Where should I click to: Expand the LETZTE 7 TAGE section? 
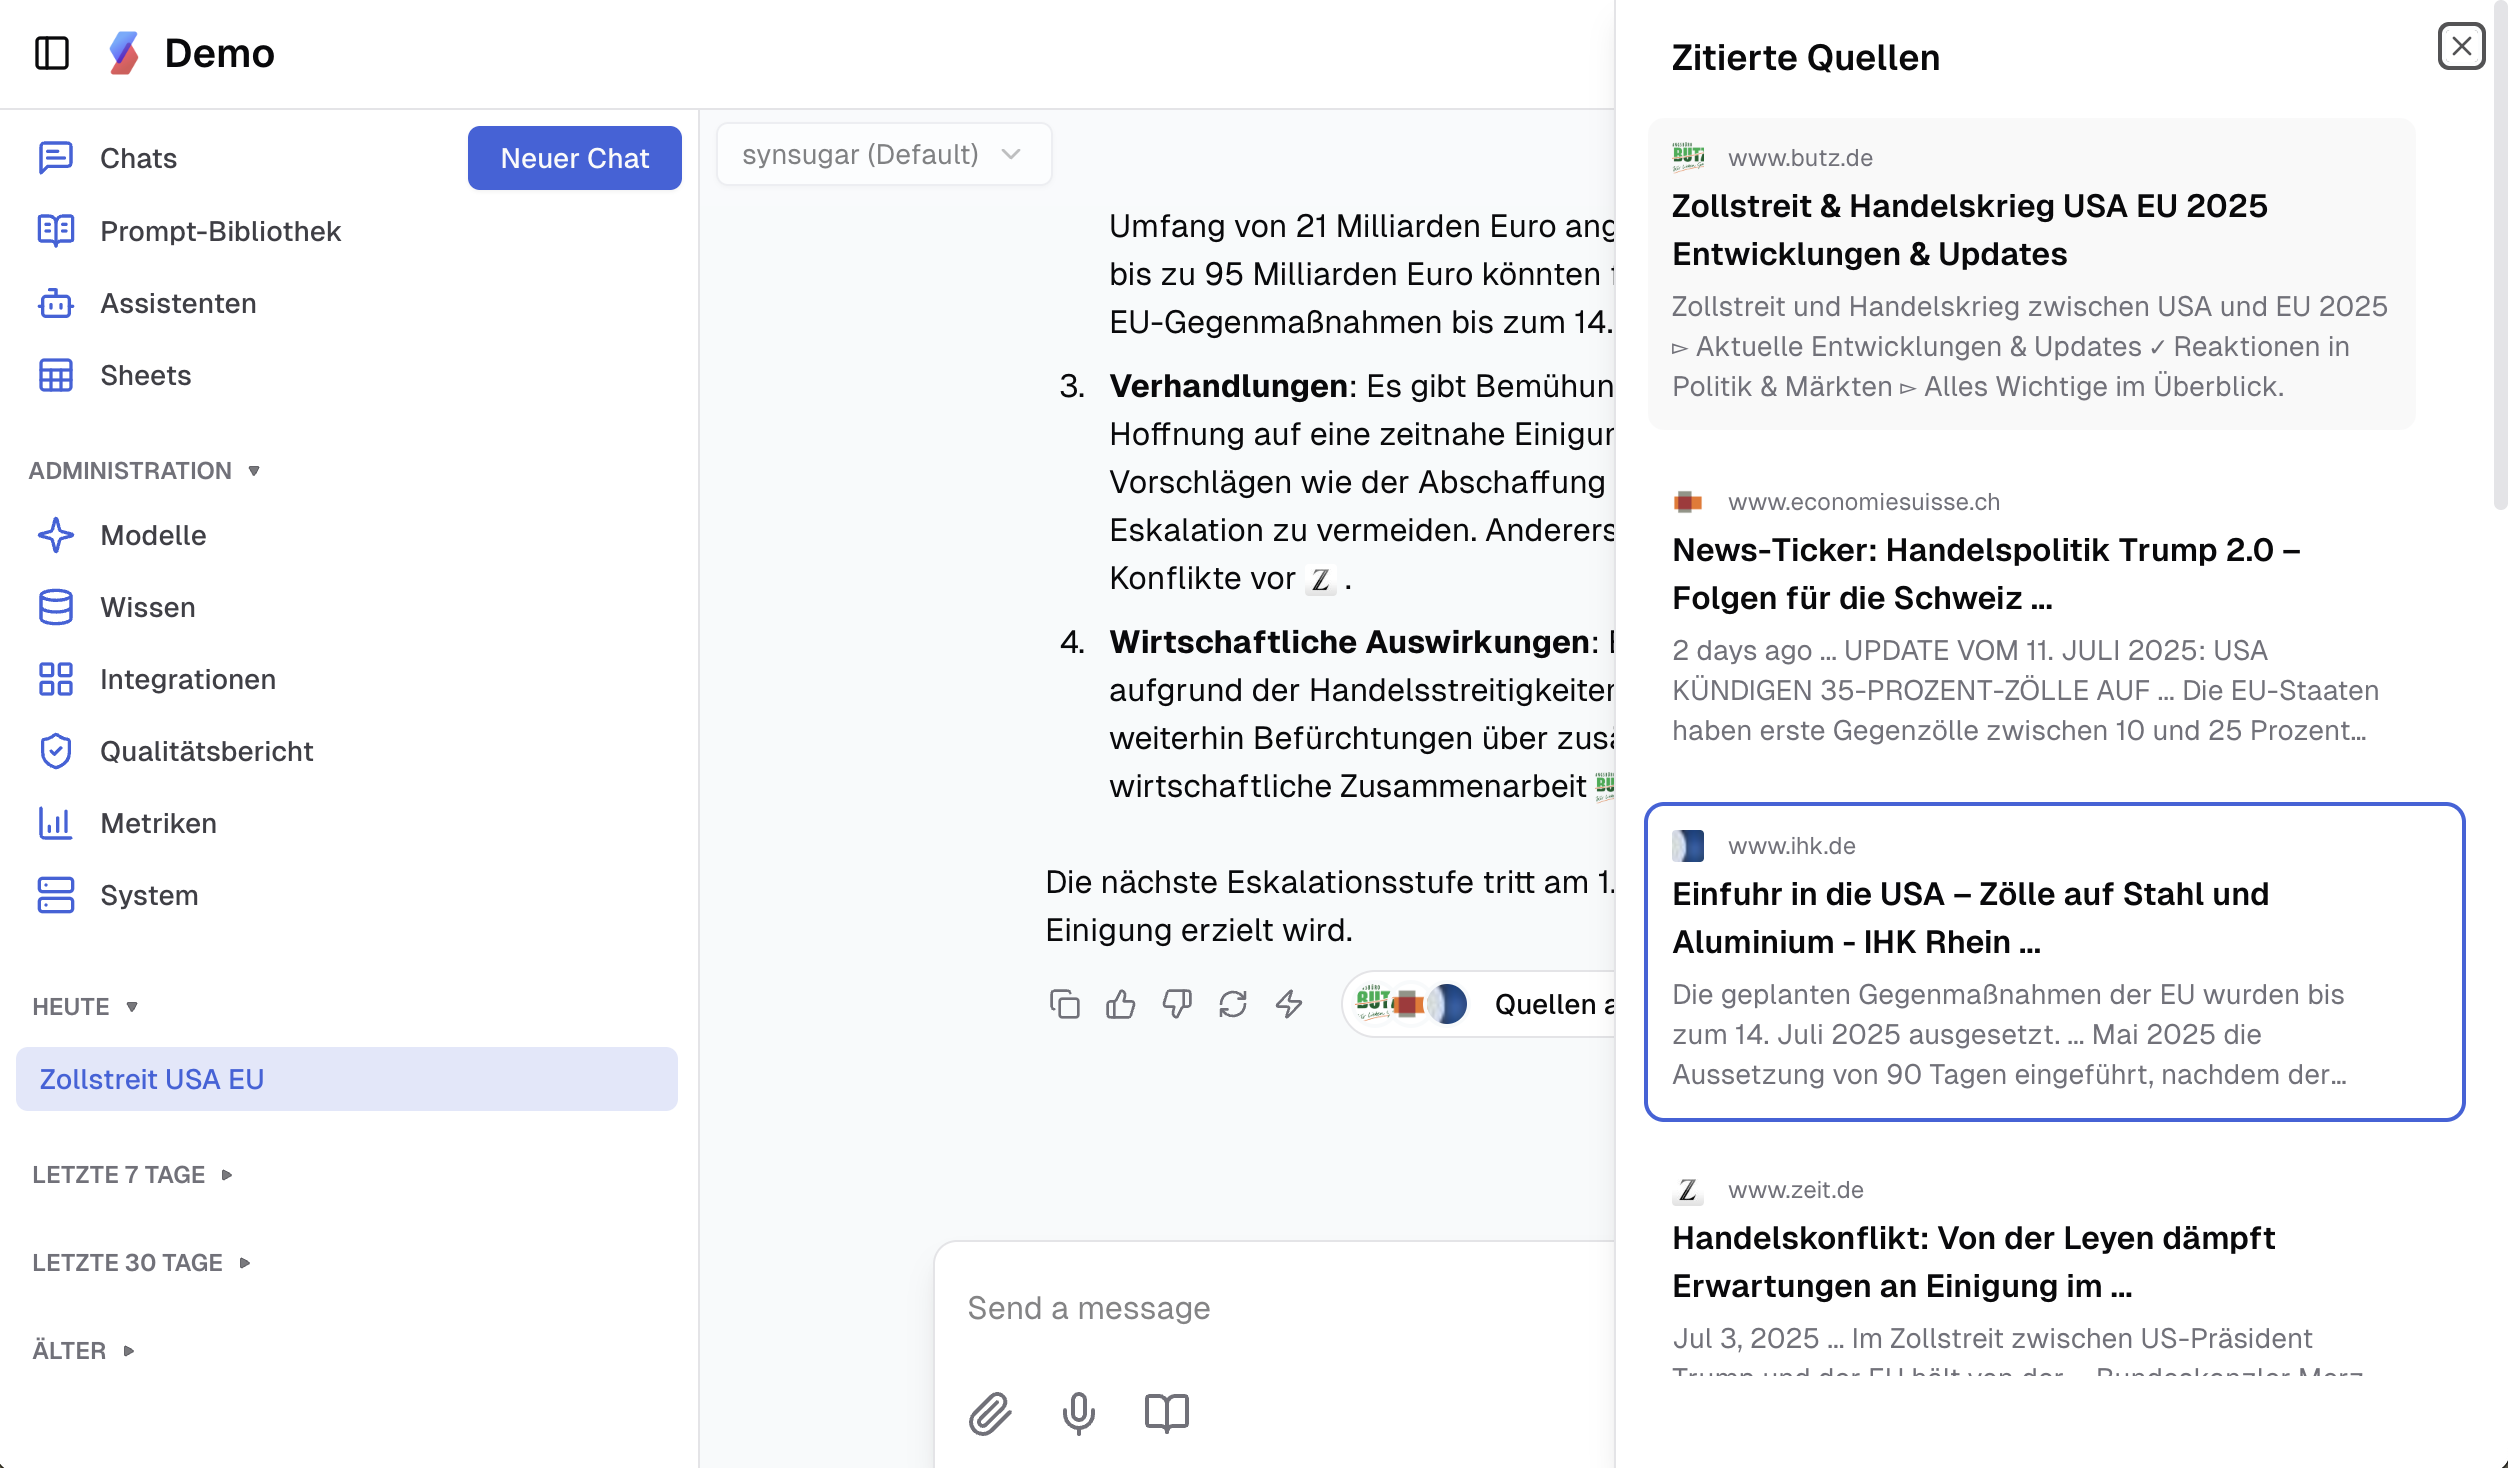tap(133, 1174)
